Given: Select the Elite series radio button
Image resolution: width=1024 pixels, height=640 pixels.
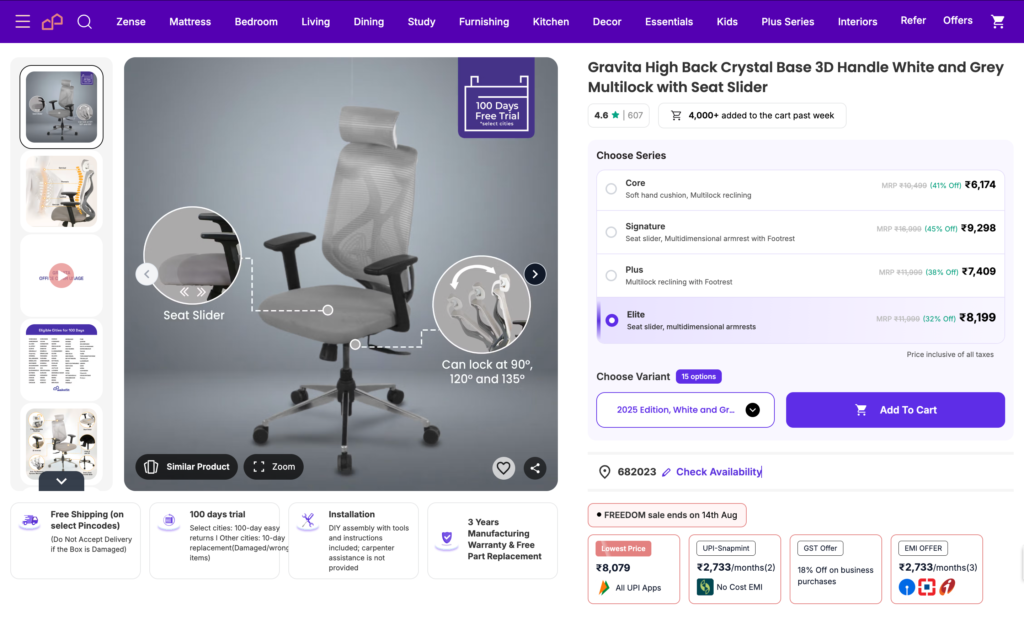Looking at the screenshot, I should click(x=612, y=320).
